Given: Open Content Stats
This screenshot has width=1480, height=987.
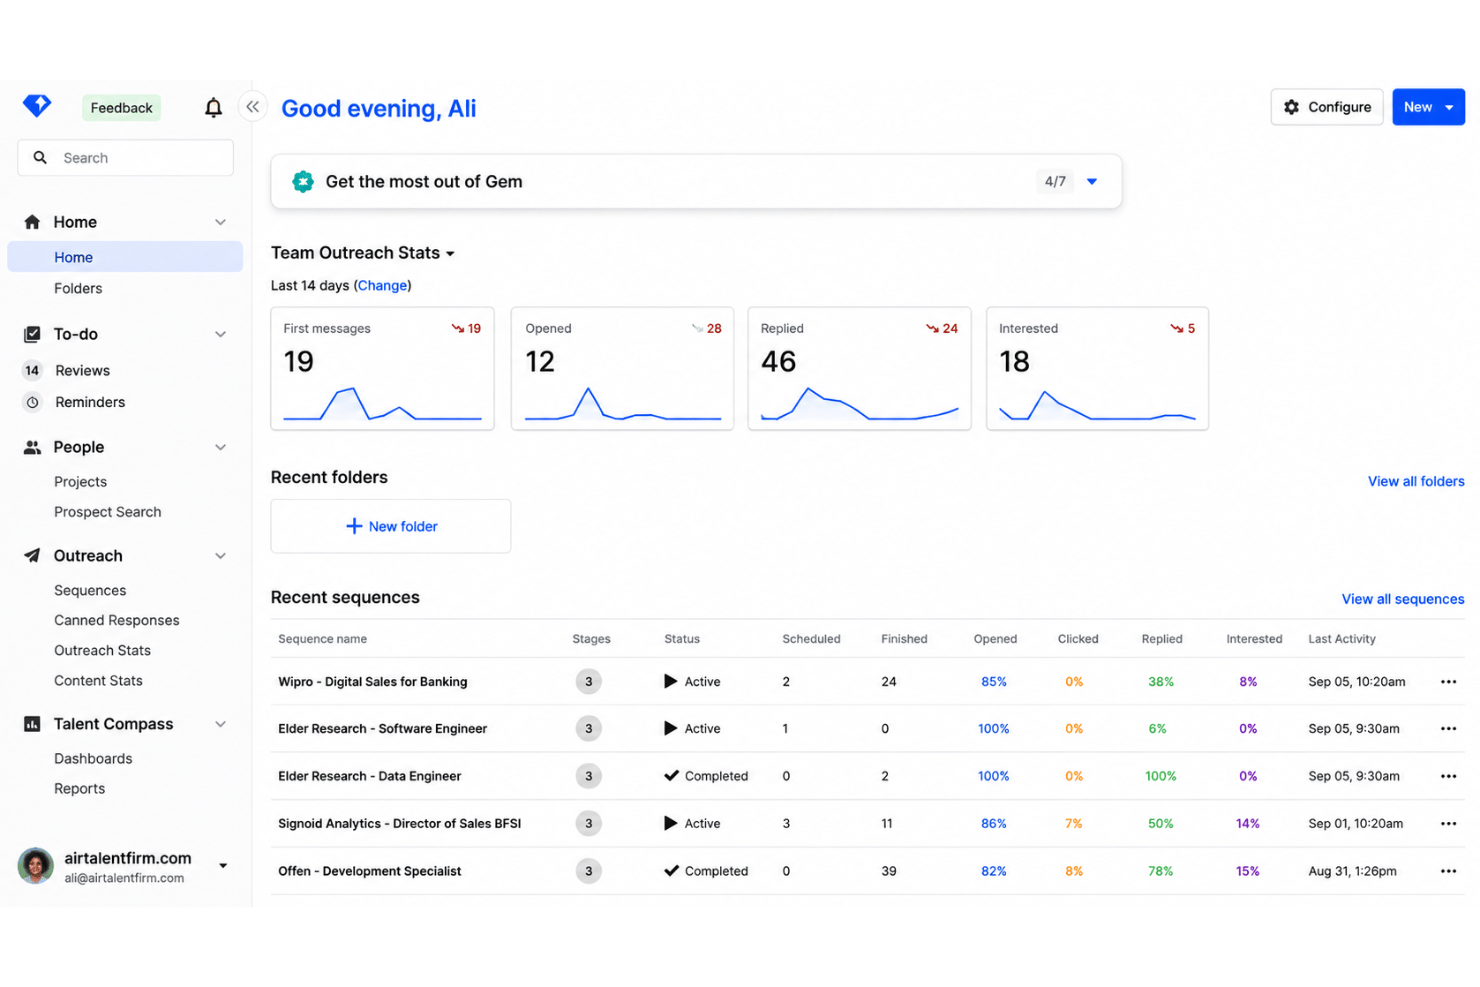Looking at the screenshot, I should (x=98, y=680).
